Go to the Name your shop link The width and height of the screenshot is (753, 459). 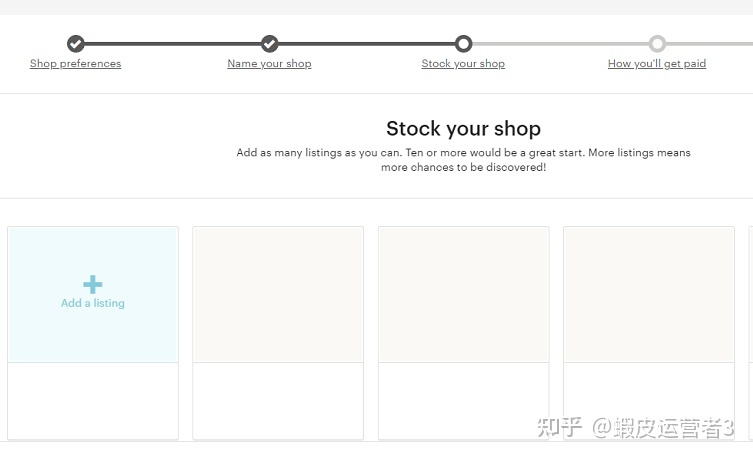click(x=269, y=64)
